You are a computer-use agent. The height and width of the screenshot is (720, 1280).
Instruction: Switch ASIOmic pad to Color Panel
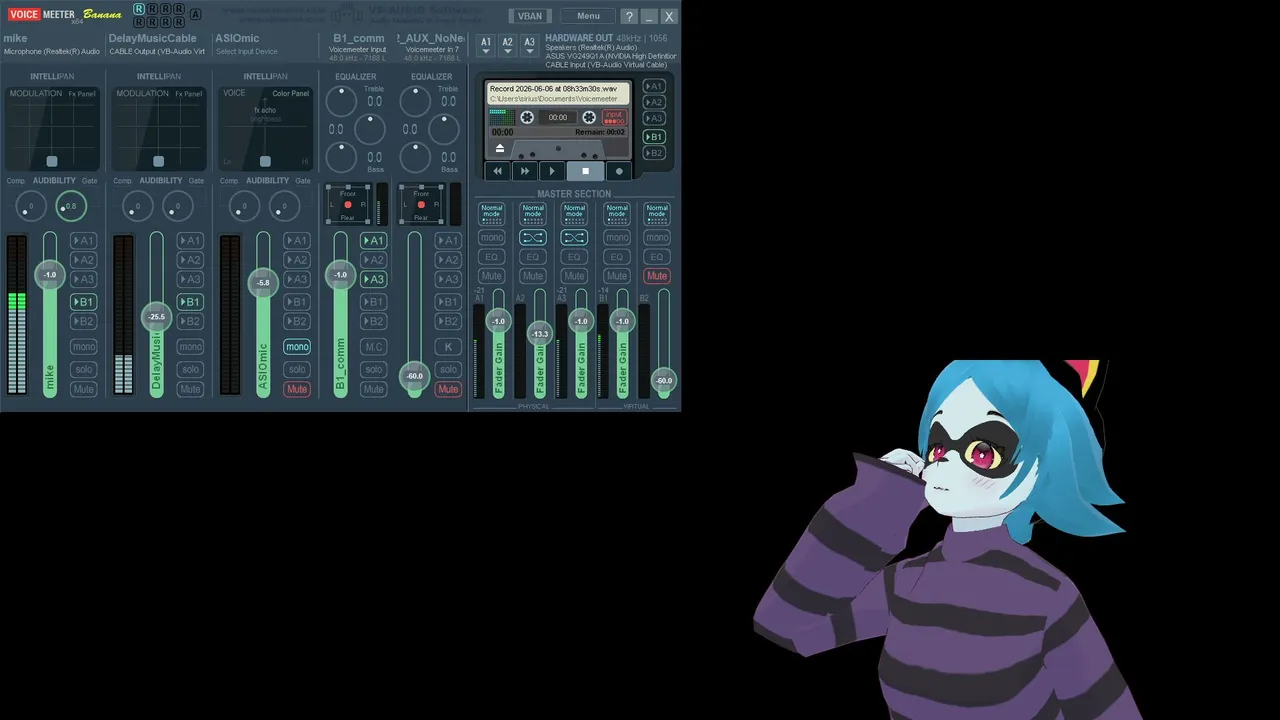click(291, 94)
